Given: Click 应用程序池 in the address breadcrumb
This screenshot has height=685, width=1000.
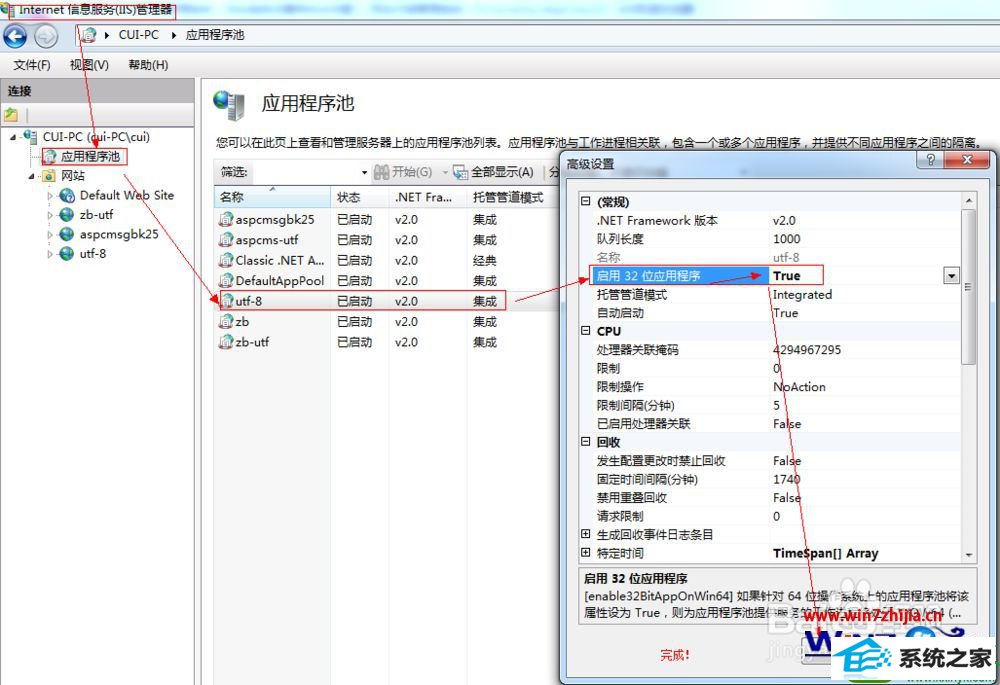Looking at the screenshot, I should [215, 35].
